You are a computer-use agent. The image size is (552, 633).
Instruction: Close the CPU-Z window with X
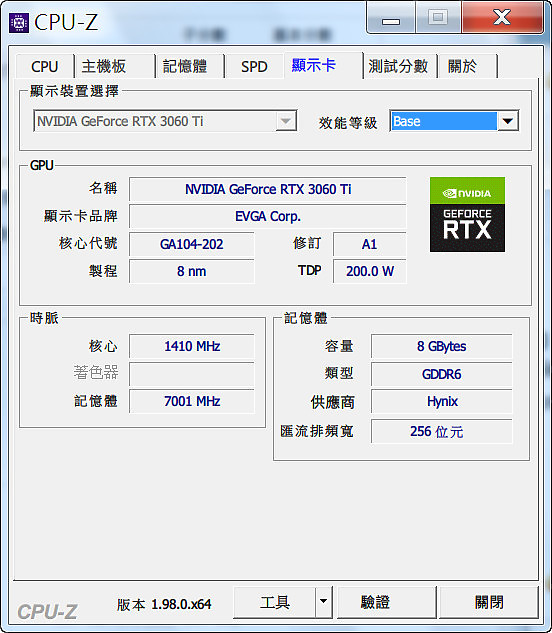click(502, 17)
